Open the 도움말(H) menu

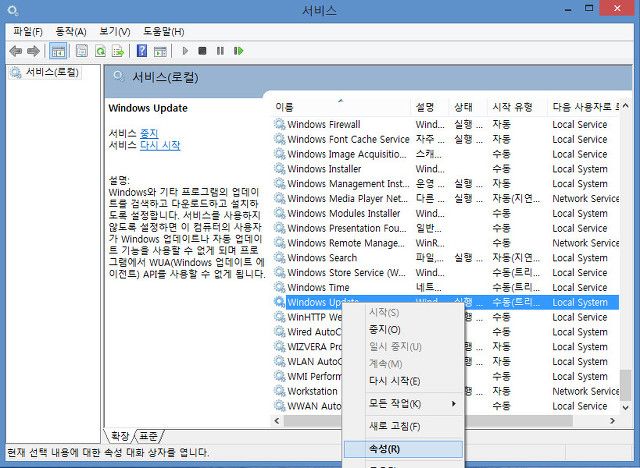164,31
